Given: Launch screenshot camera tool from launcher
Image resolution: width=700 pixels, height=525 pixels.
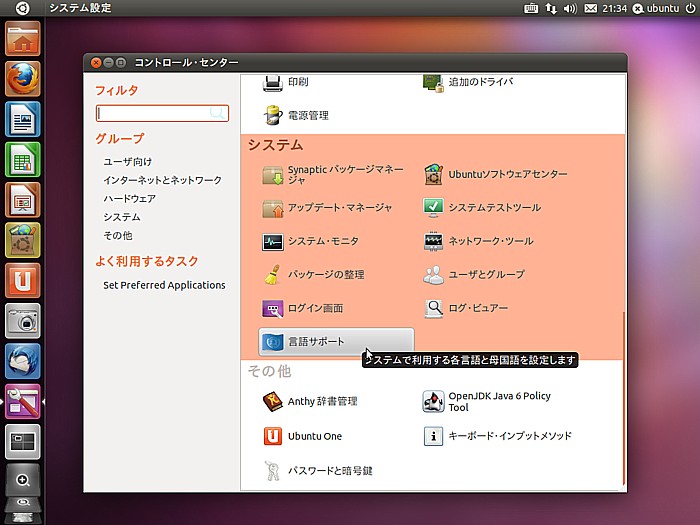Looking at the screenshot, I should [23, 321].
